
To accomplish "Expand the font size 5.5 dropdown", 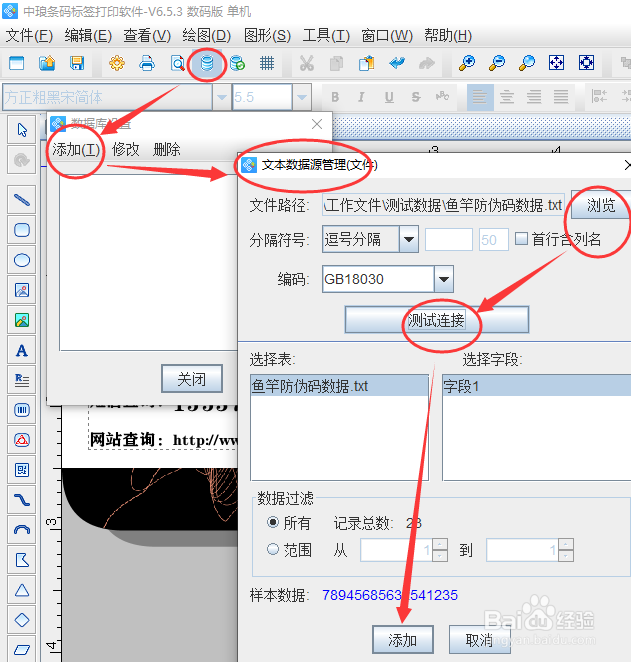I will pyautogui.click(x=301, y=98).
